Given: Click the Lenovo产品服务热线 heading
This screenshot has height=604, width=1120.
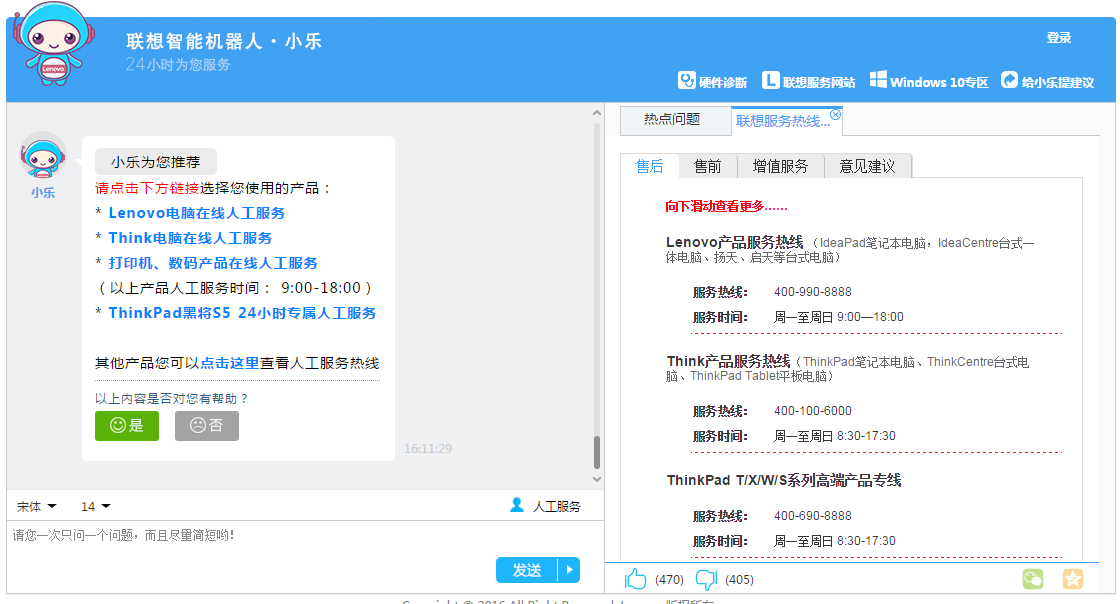Looking at the screenshot, I should click(734, 242).
